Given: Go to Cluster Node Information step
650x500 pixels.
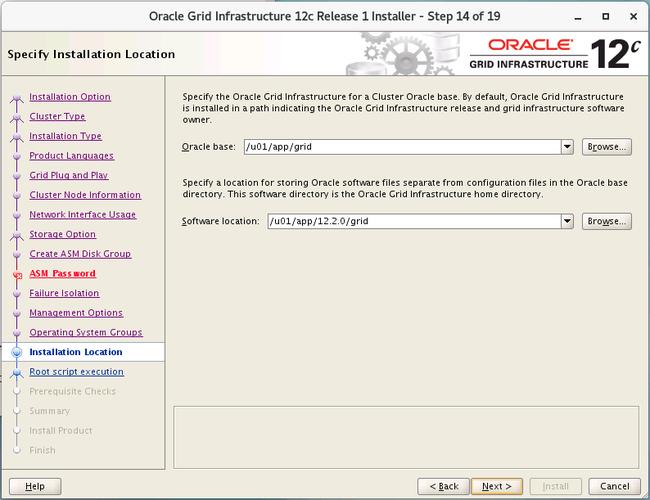Looking at the screenshot, I should coord(85,195).
